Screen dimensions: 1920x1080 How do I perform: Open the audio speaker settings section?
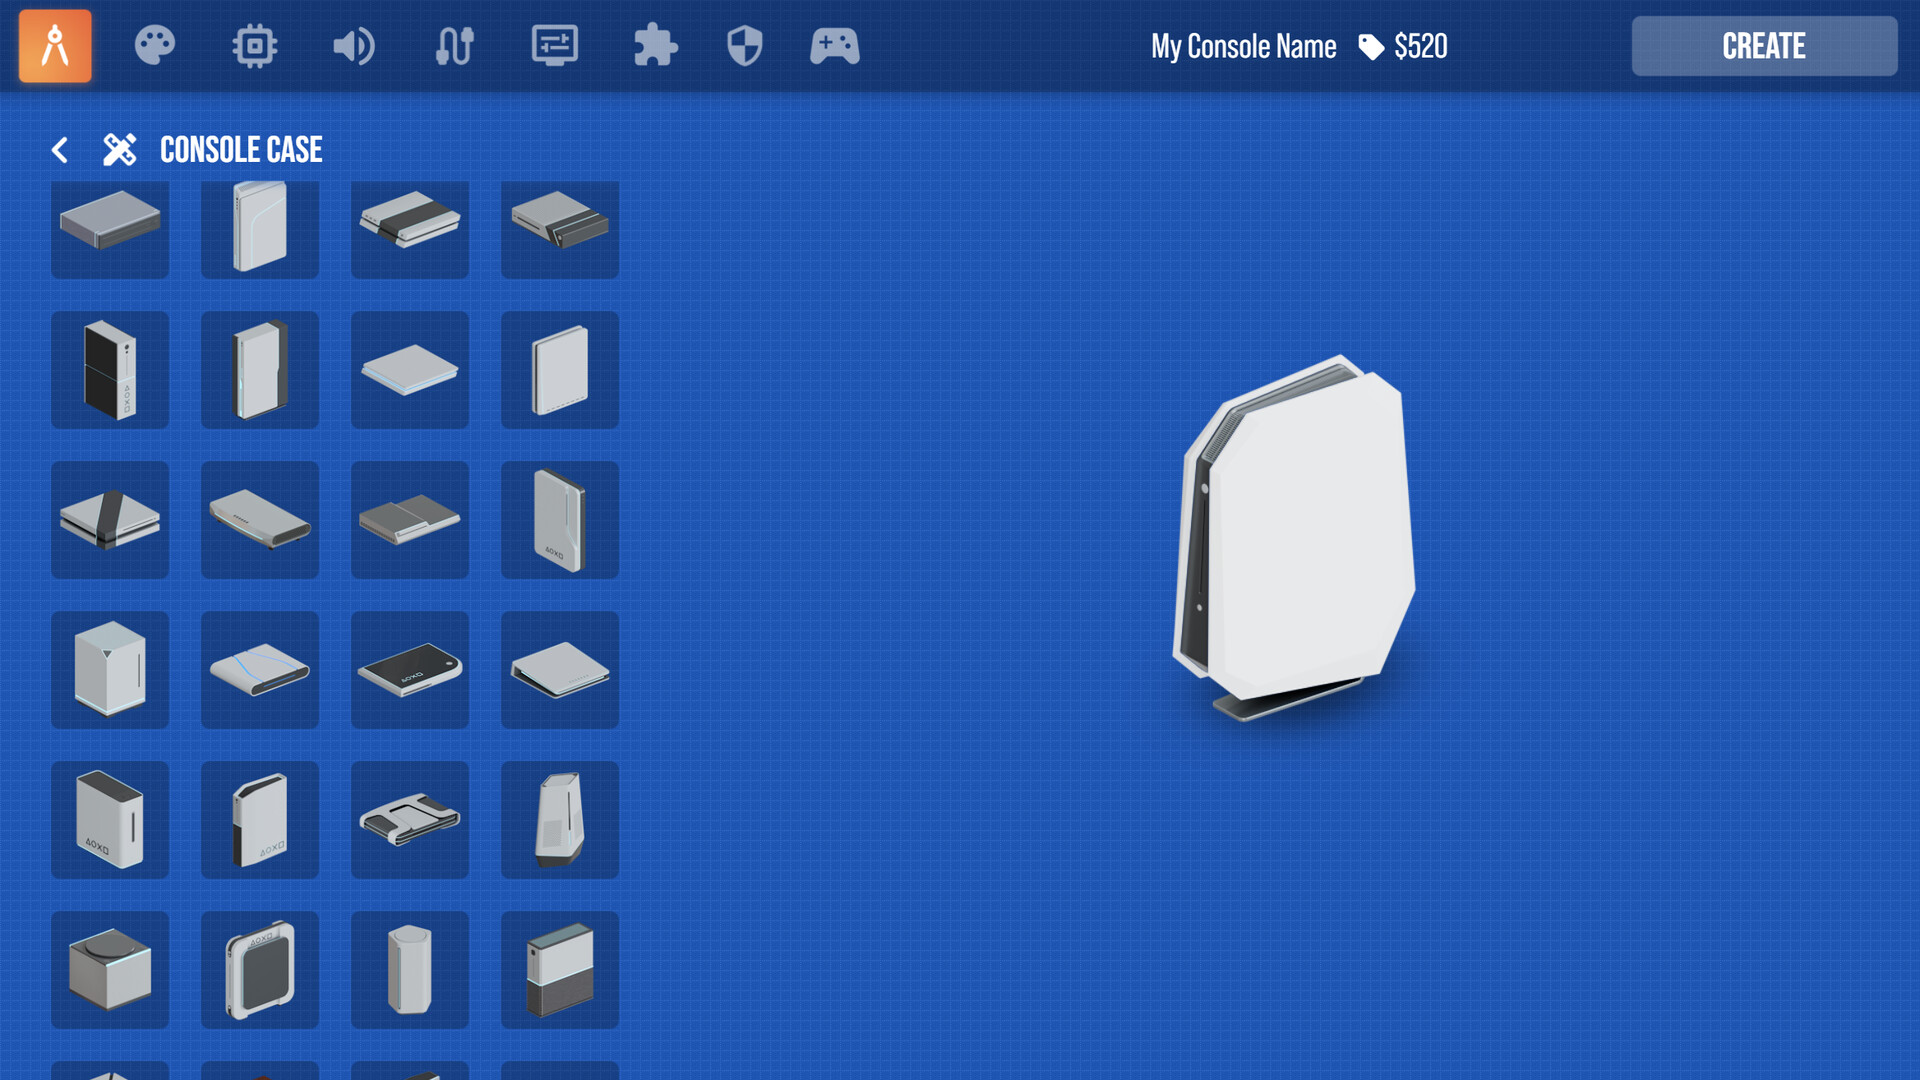point(355,45)
